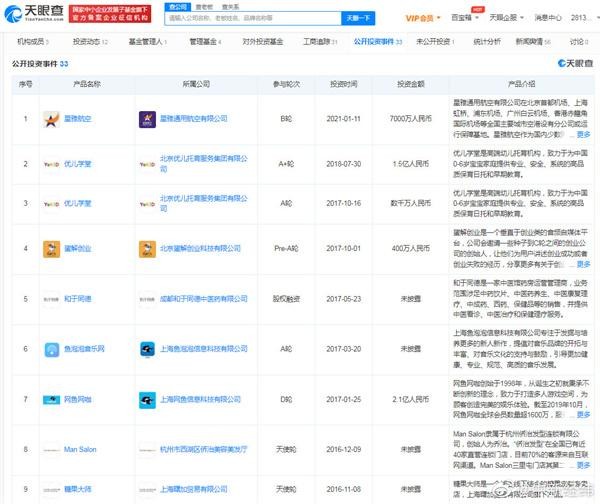Open the 网鱼网咖 product logo
The width and height of the screenshot is (600, 504).
[52, 400]
